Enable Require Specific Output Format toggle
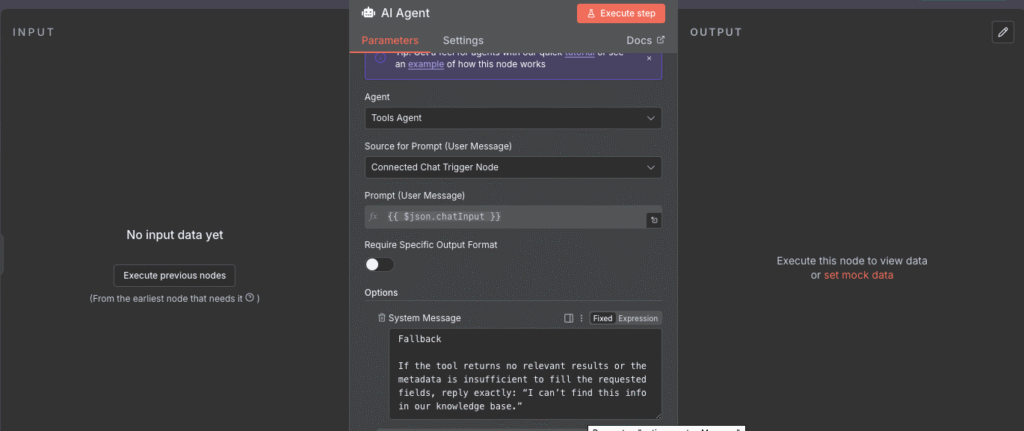 pyautogui.click(x=379, y=264)
